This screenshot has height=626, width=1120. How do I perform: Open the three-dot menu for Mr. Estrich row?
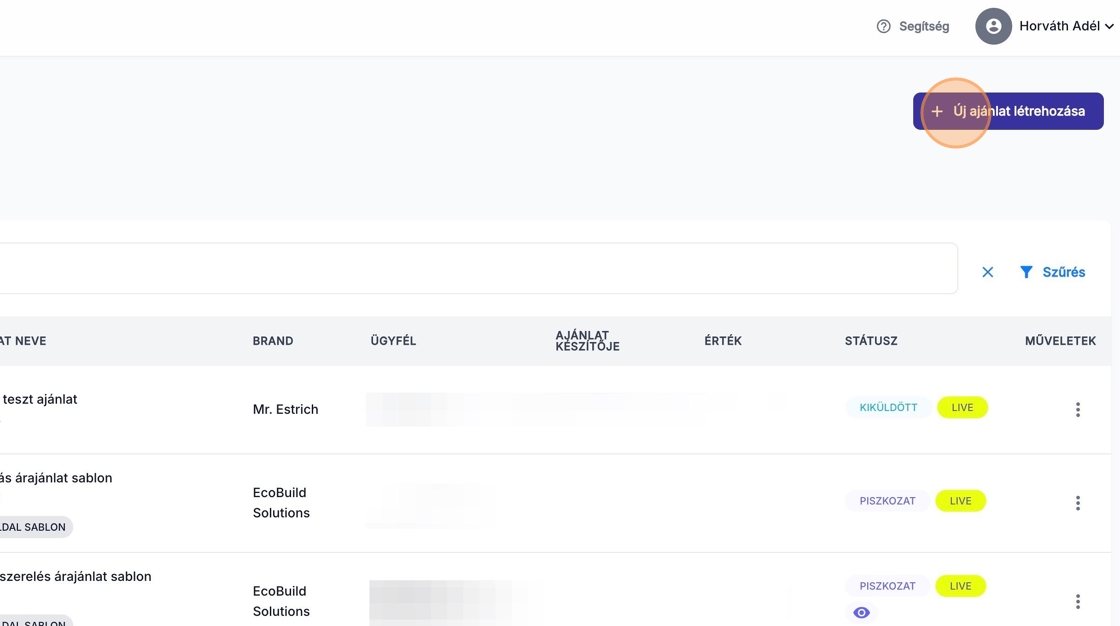coord(1078,409)
